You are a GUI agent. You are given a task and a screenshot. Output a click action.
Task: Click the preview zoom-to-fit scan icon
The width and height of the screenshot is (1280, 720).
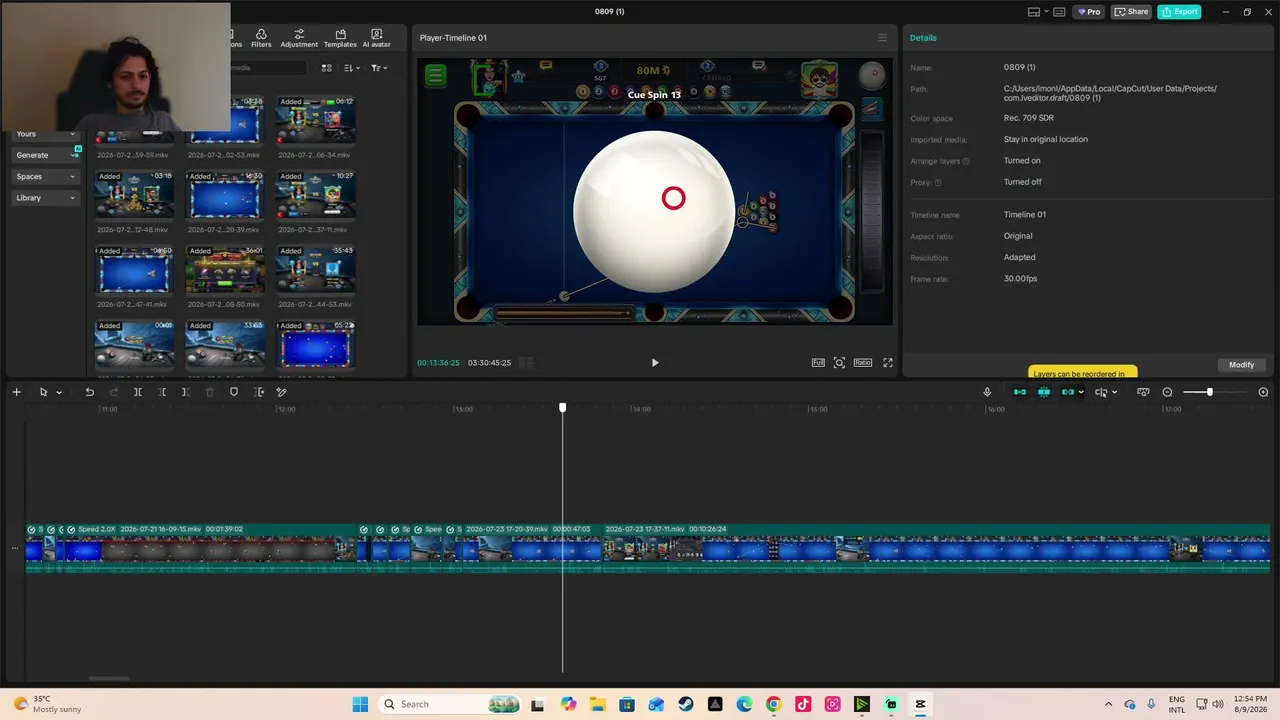pyautogui.click(x=839, y=363)
